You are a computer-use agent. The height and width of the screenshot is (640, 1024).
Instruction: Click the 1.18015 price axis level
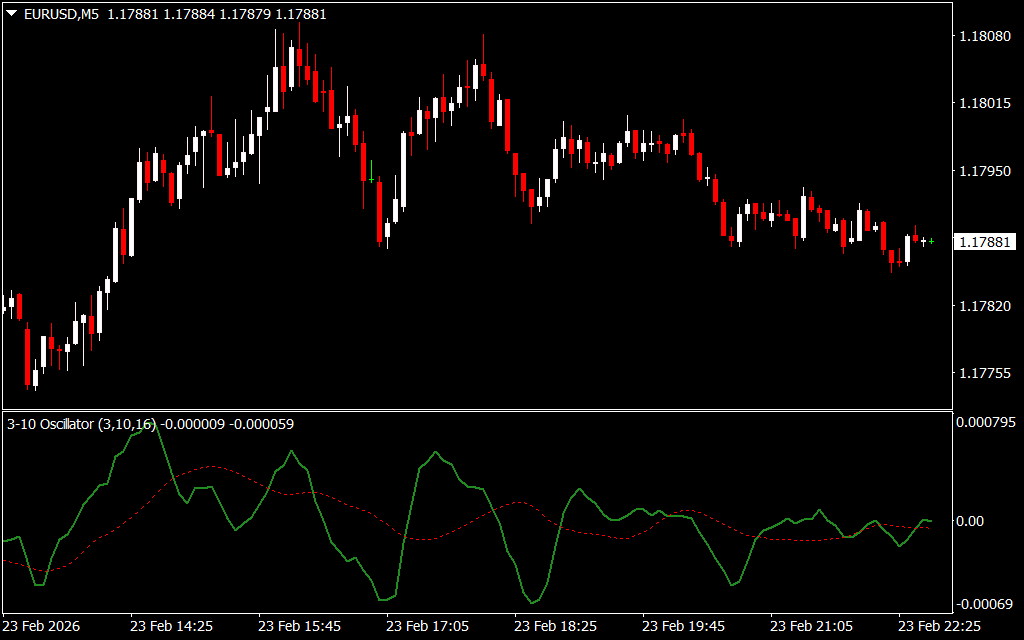[984, 103]
